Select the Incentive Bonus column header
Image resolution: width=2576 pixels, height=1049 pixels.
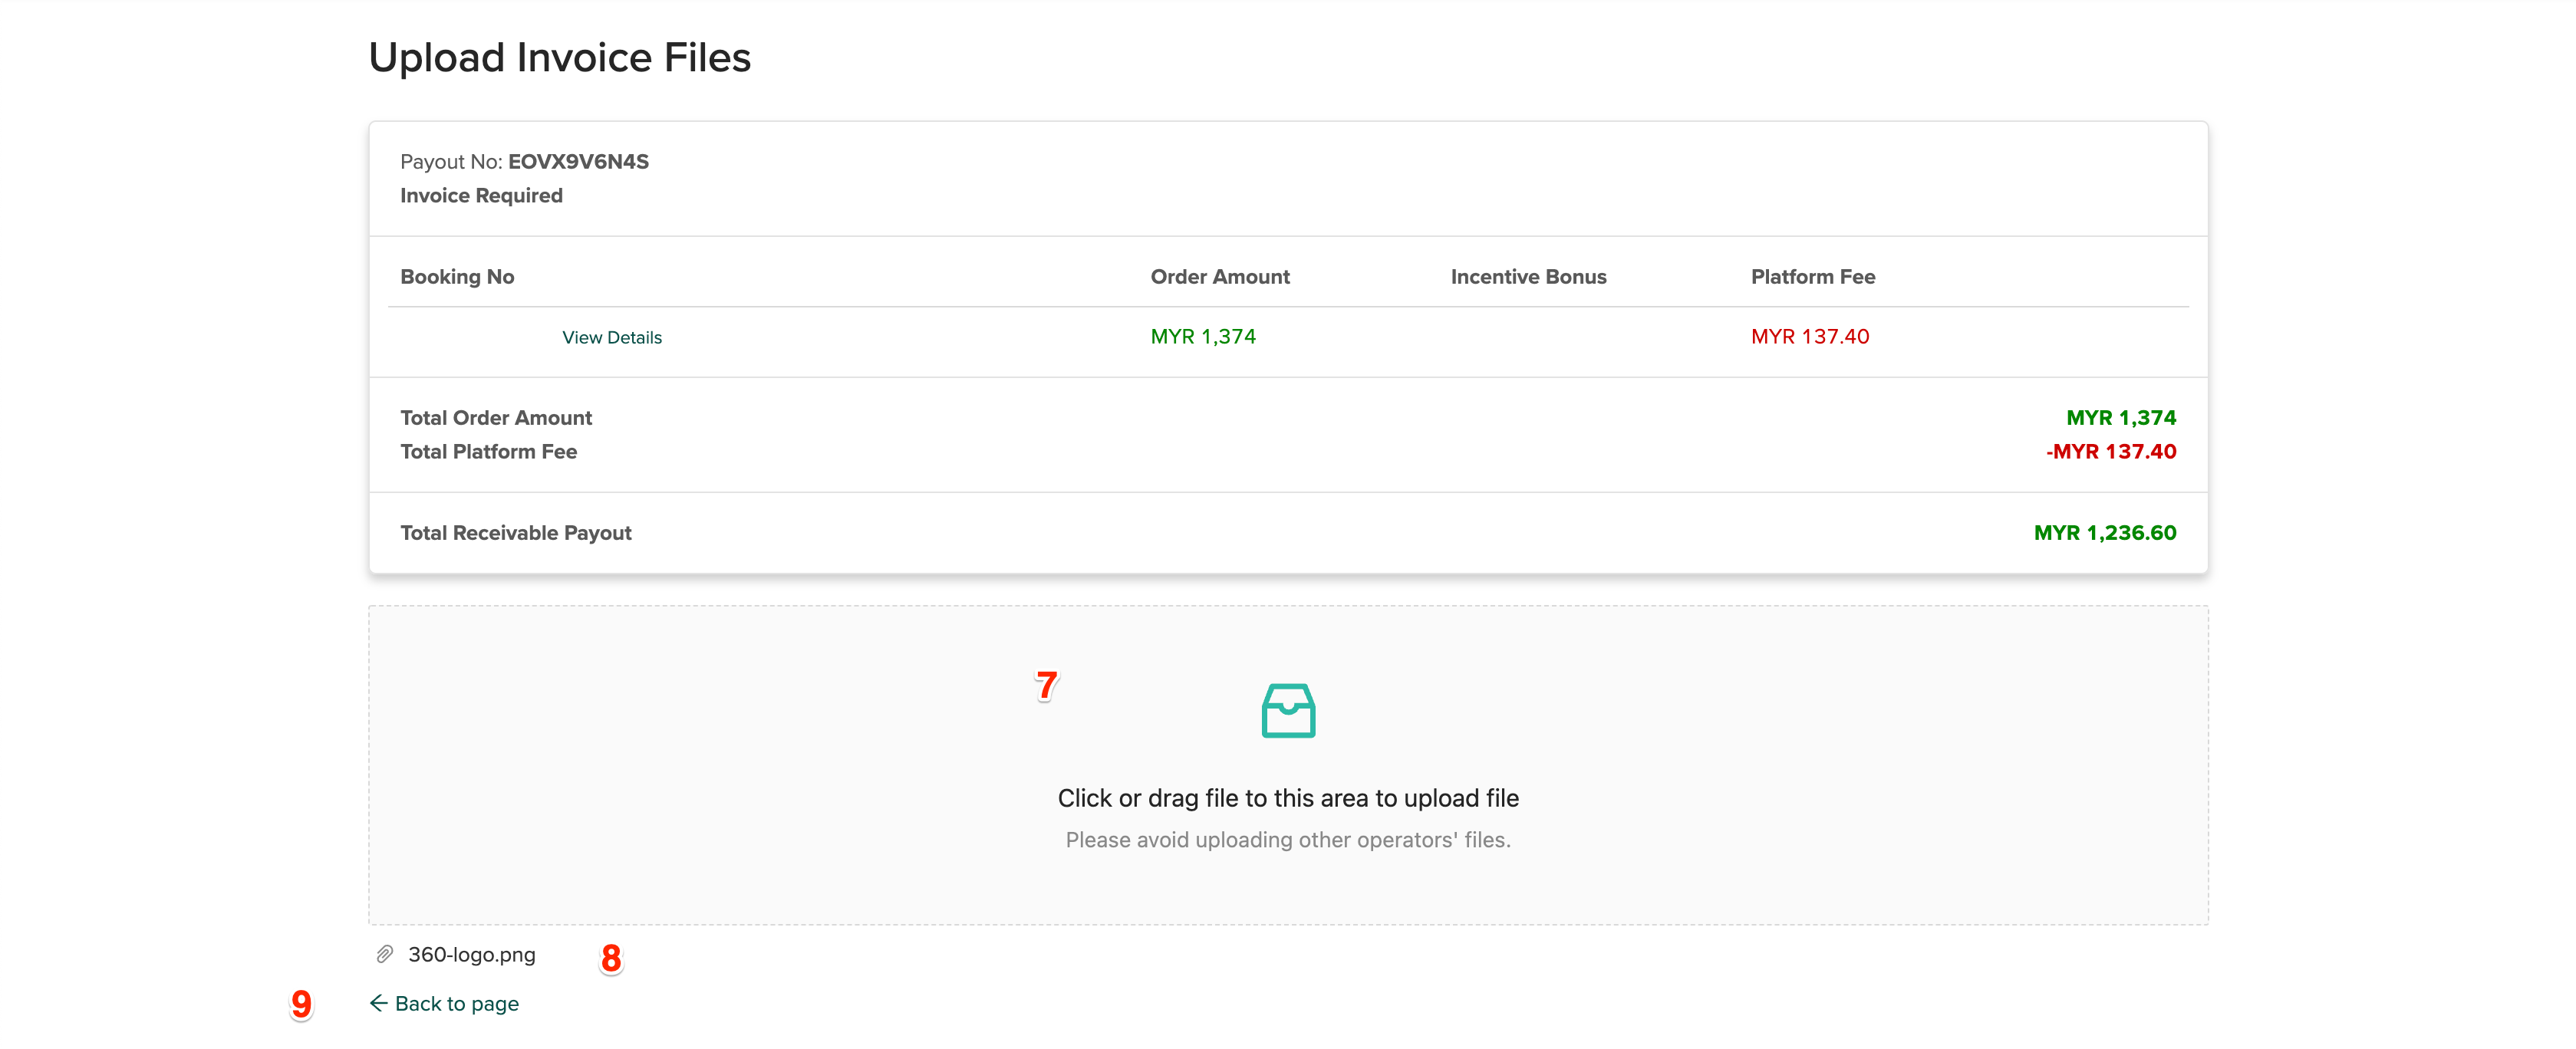pos(1527,277)
